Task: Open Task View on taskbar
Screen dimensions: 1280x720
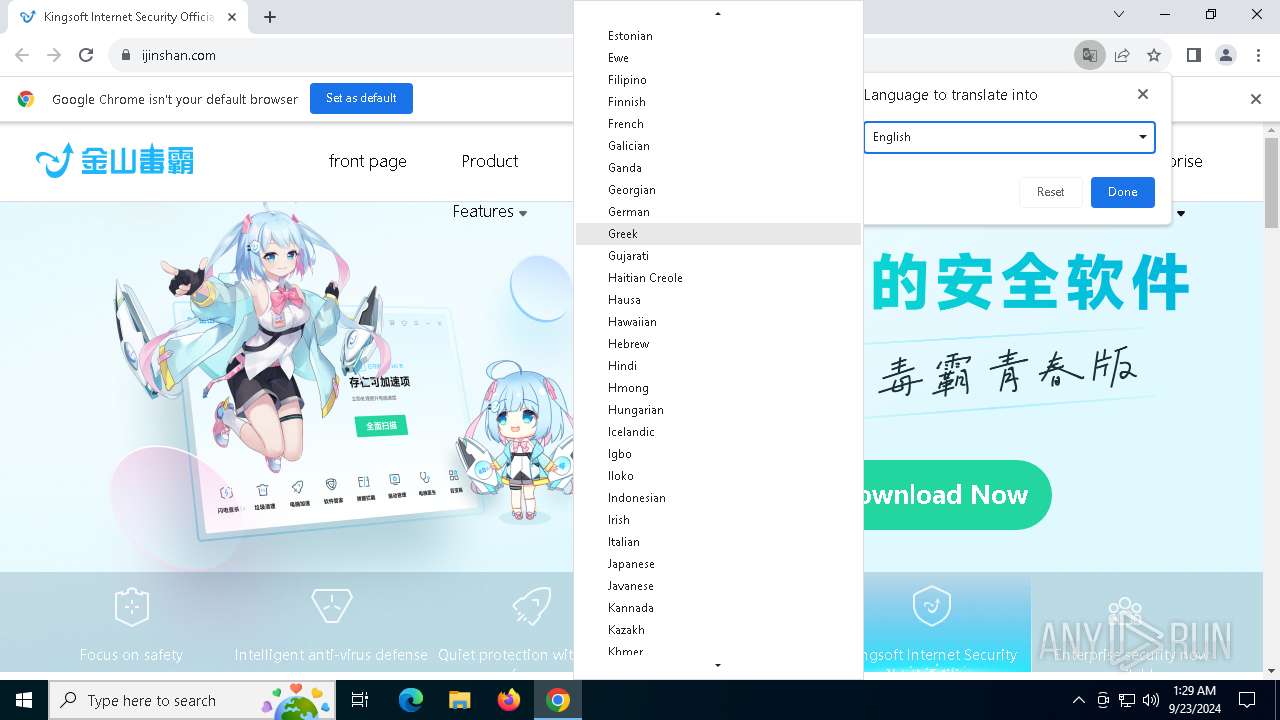Action: 360,700
